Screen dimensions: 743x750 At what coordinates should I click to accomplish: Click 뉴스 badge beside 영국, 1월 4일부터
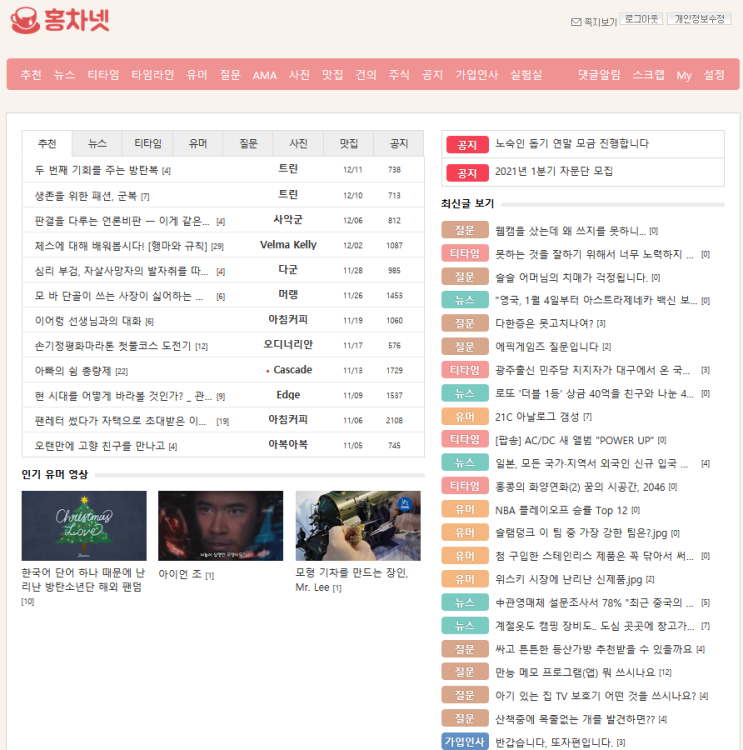[x=465, y=300]
